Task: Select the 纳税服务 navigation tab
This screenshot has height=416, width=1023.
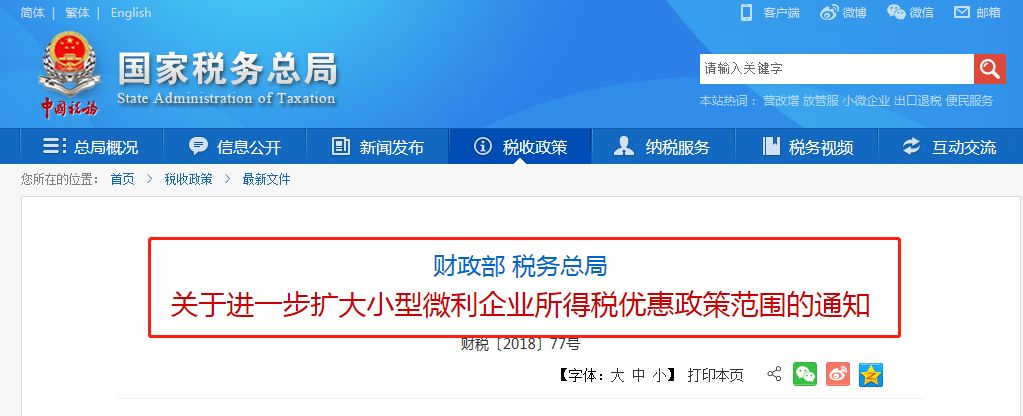Action: point(664,147)
